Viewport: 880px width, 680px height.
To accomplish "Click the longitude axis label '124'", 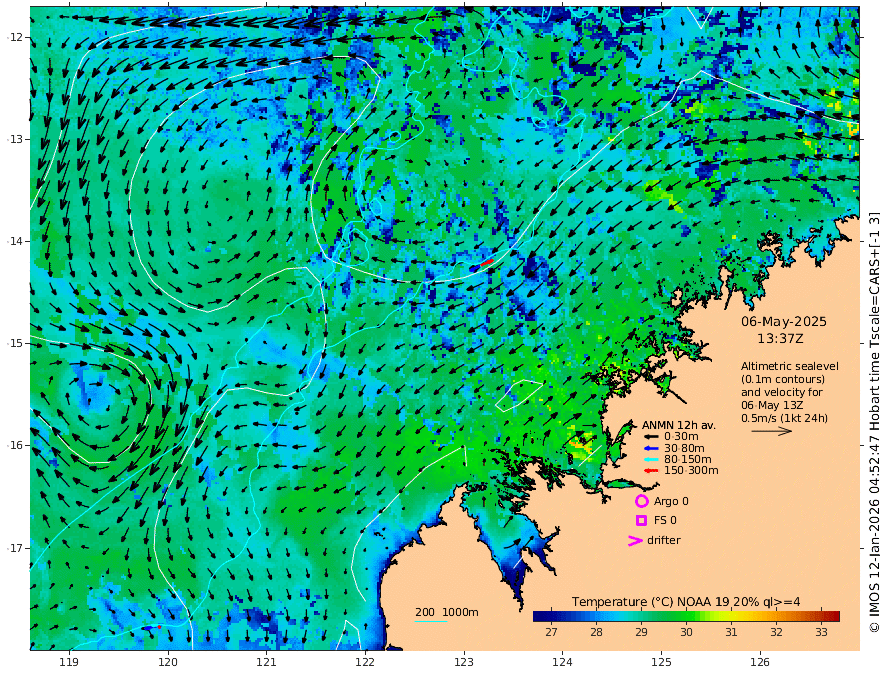I will click(x=562, y=663).
